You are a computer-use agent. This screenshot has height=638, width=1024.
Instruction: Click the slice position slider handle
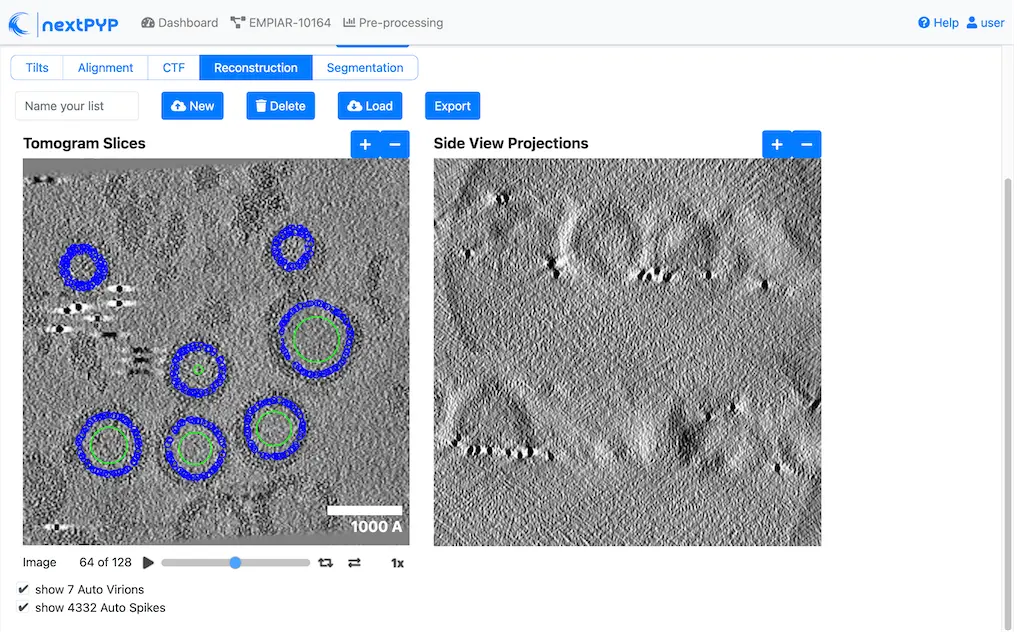[235, 563]
